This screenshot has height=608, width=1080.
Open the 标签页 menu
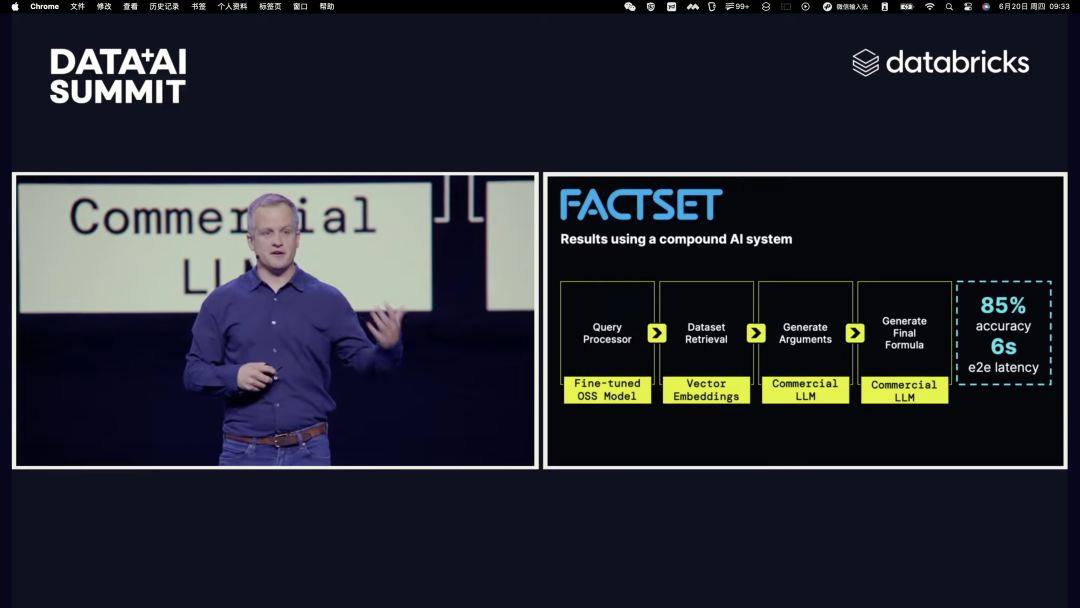270,6
